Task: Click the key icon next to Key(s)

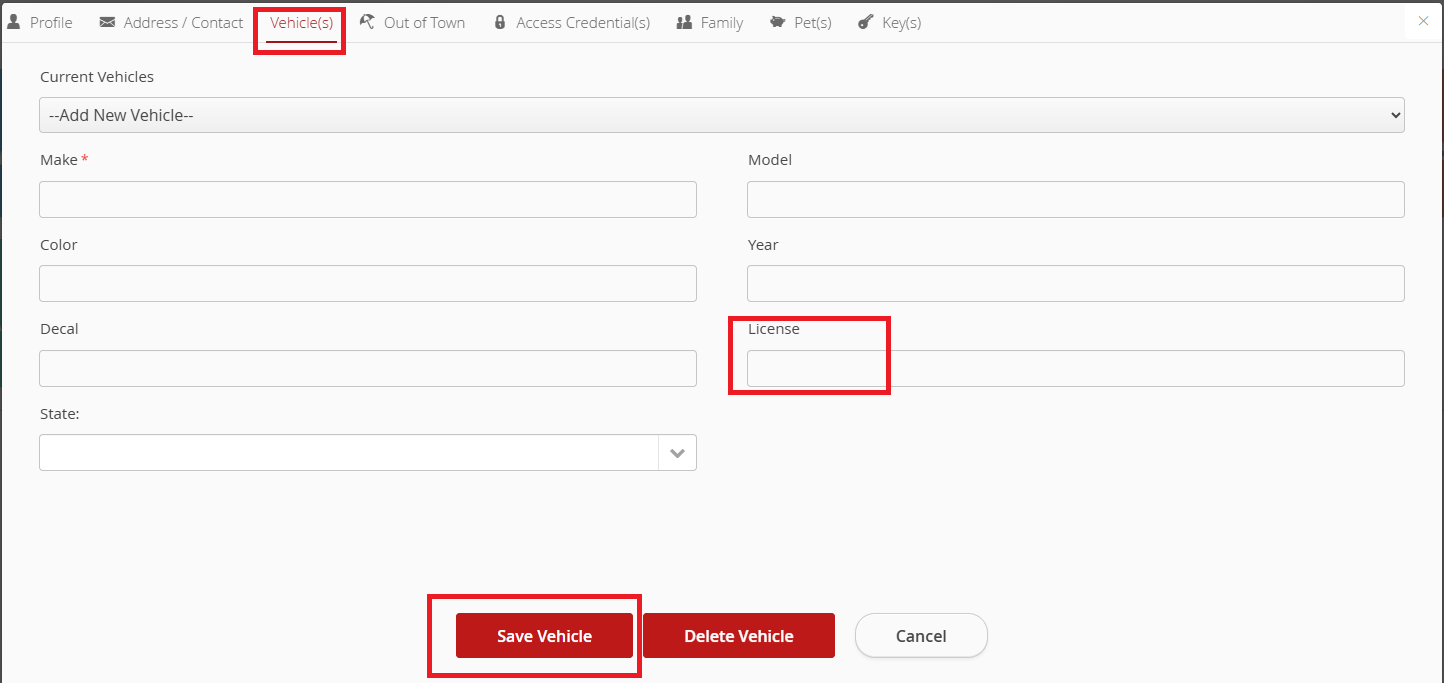Action: tap(864, 21)
